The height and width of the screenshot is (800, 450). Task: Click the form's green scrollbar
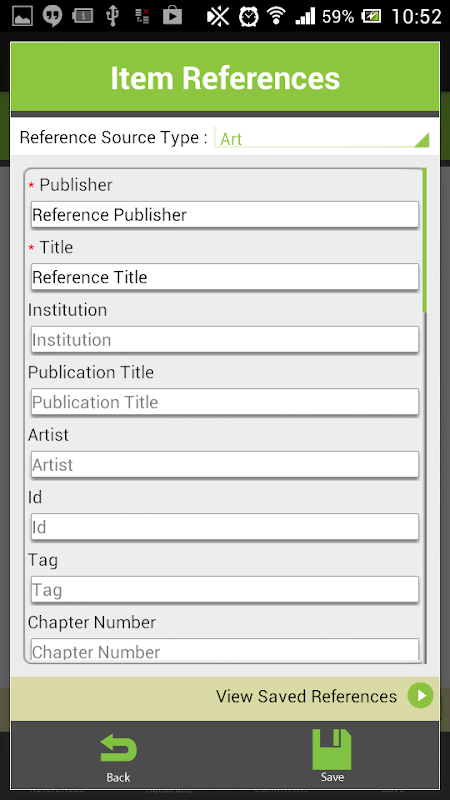point(424,240)
